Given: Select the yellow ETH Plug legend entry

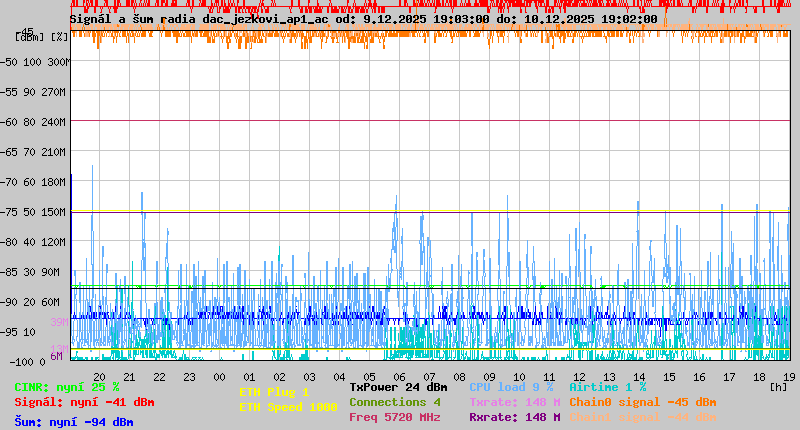Looking at the screenshot, I should pyautogui.click(x=274, y=392).
